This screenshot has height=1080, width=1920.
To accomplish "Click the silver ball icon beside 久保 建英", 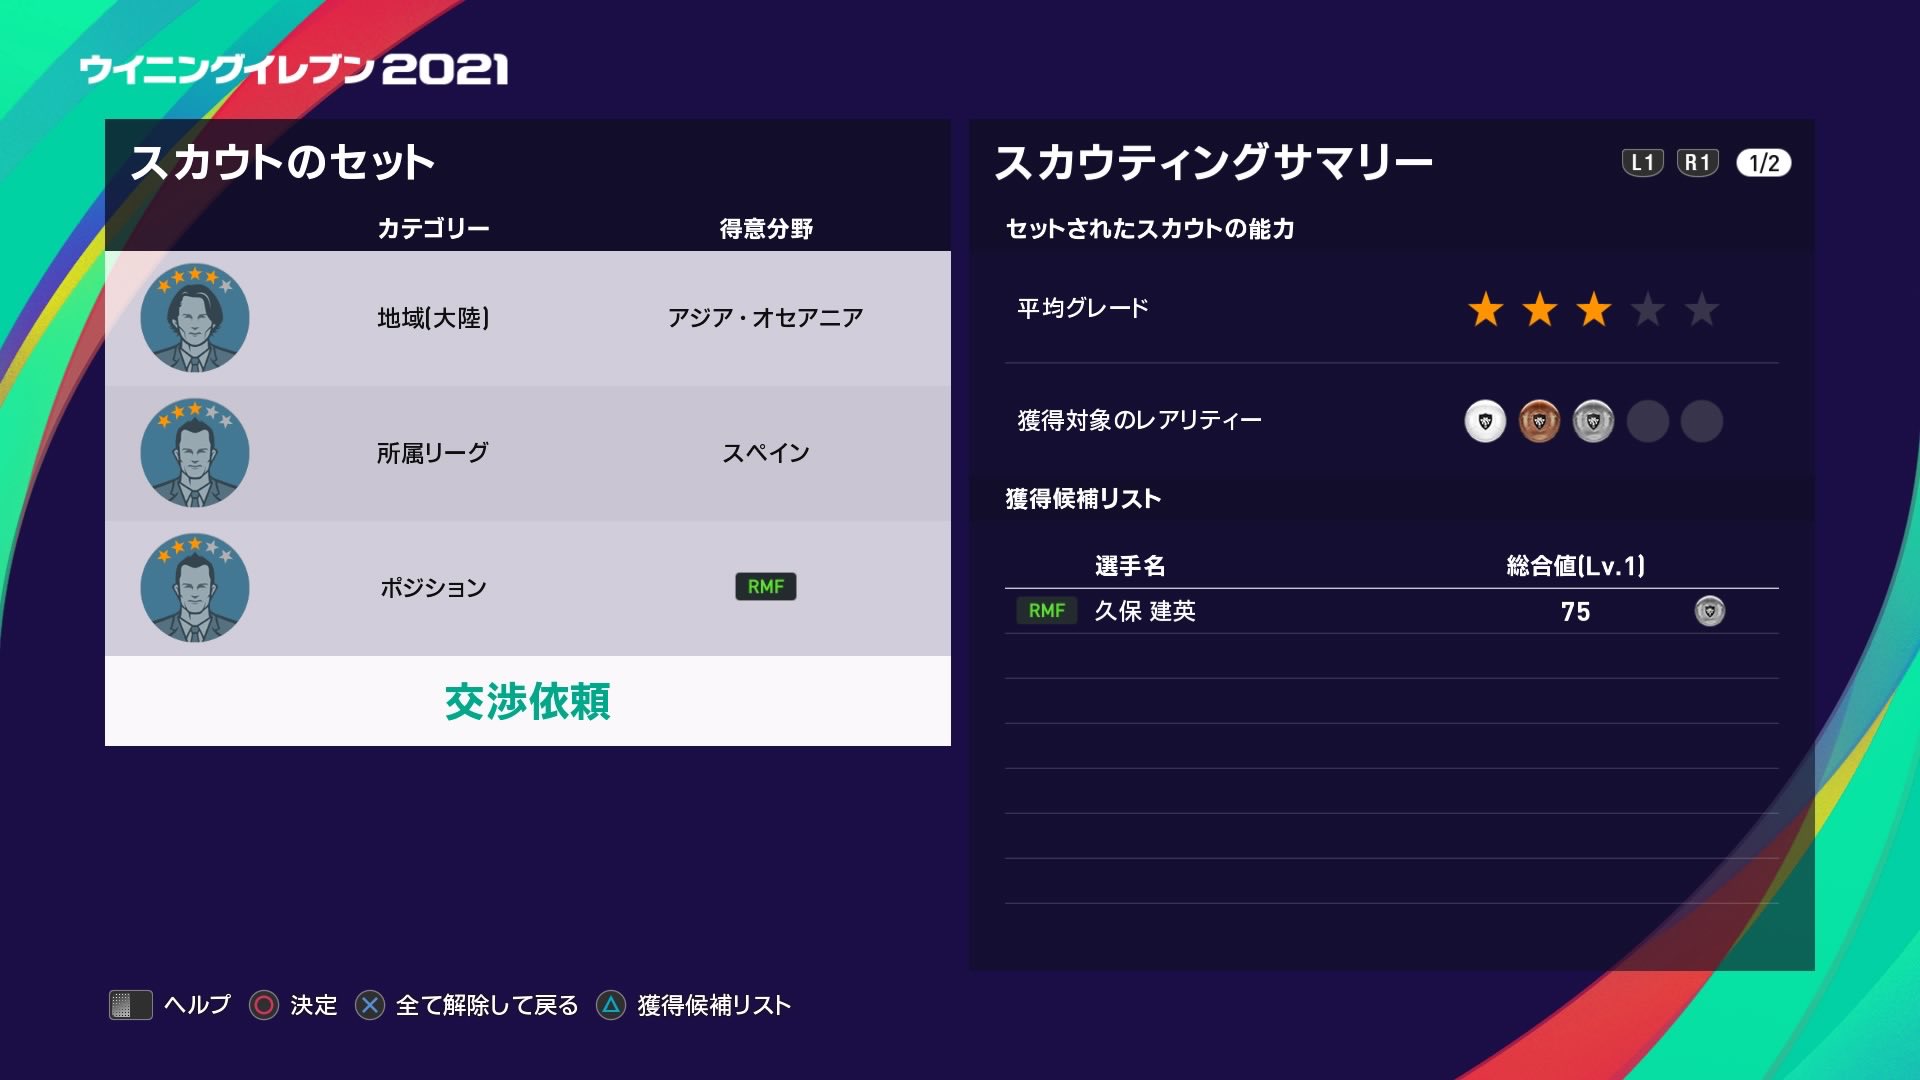I will click(x=1709, y=611).
